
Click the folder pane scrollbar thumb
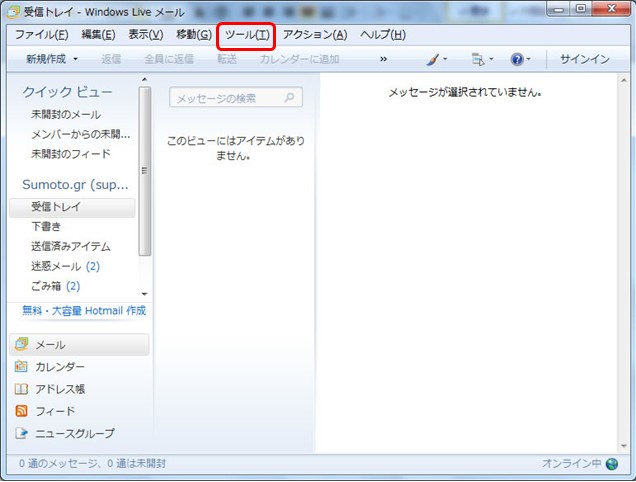click(x=144, y=171)
